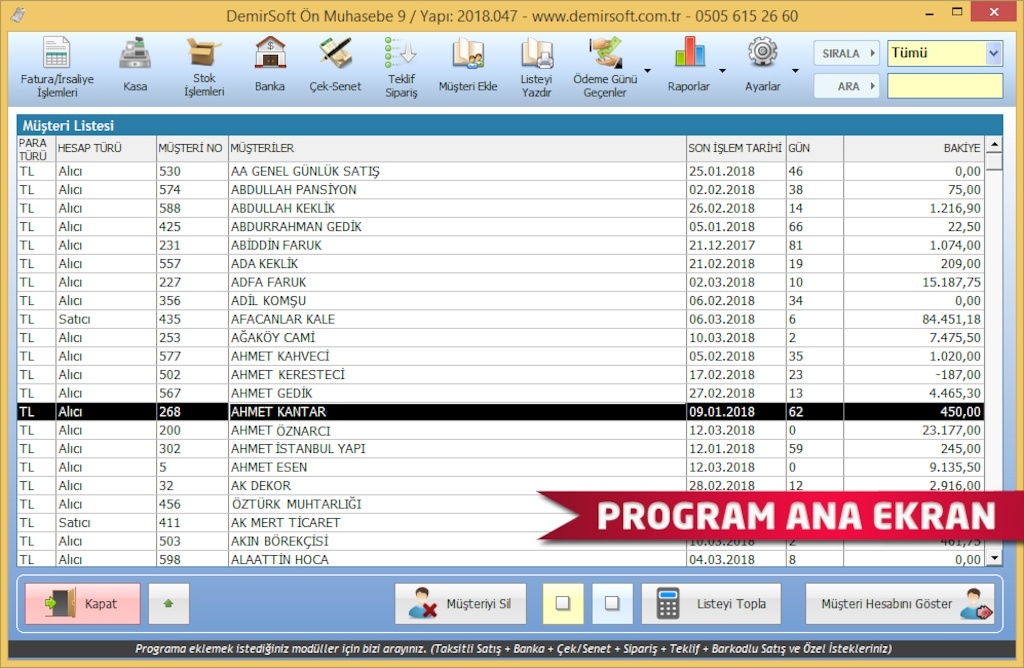Viewport: 1024px width, 668px height.
Task: Sort by HESAP TÜRÜ column header
Action: (x=106, y=148)
